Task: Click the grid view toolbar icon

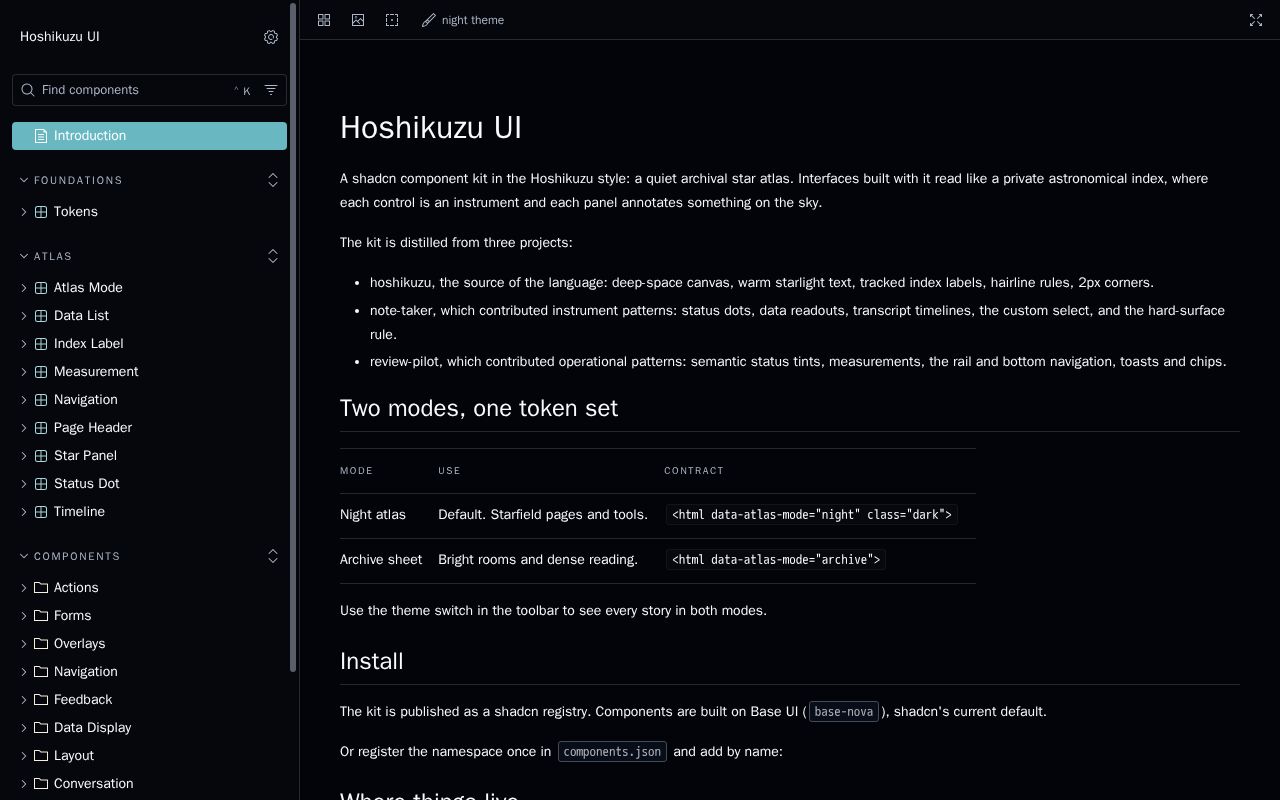Action: point(324,20)
